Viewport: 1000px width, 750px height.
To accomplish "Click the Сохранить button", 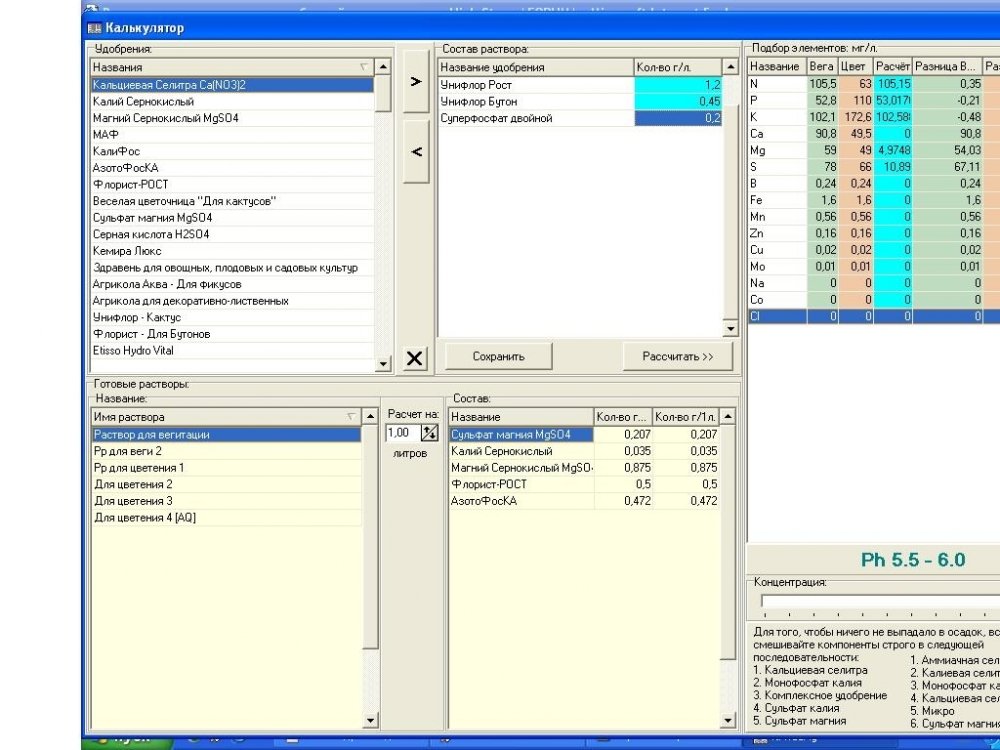I will 498,357.
